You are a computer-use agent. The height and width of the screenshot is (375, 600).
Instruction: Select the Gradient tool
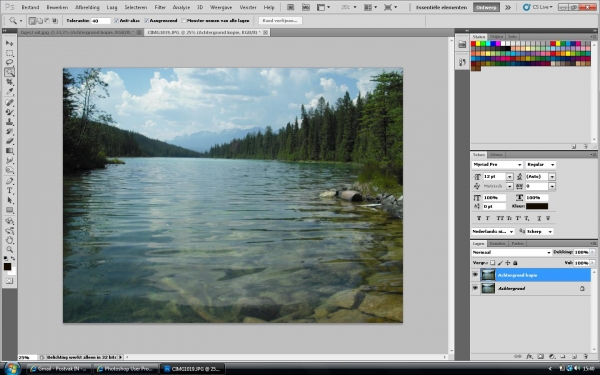tap(10, 151)
